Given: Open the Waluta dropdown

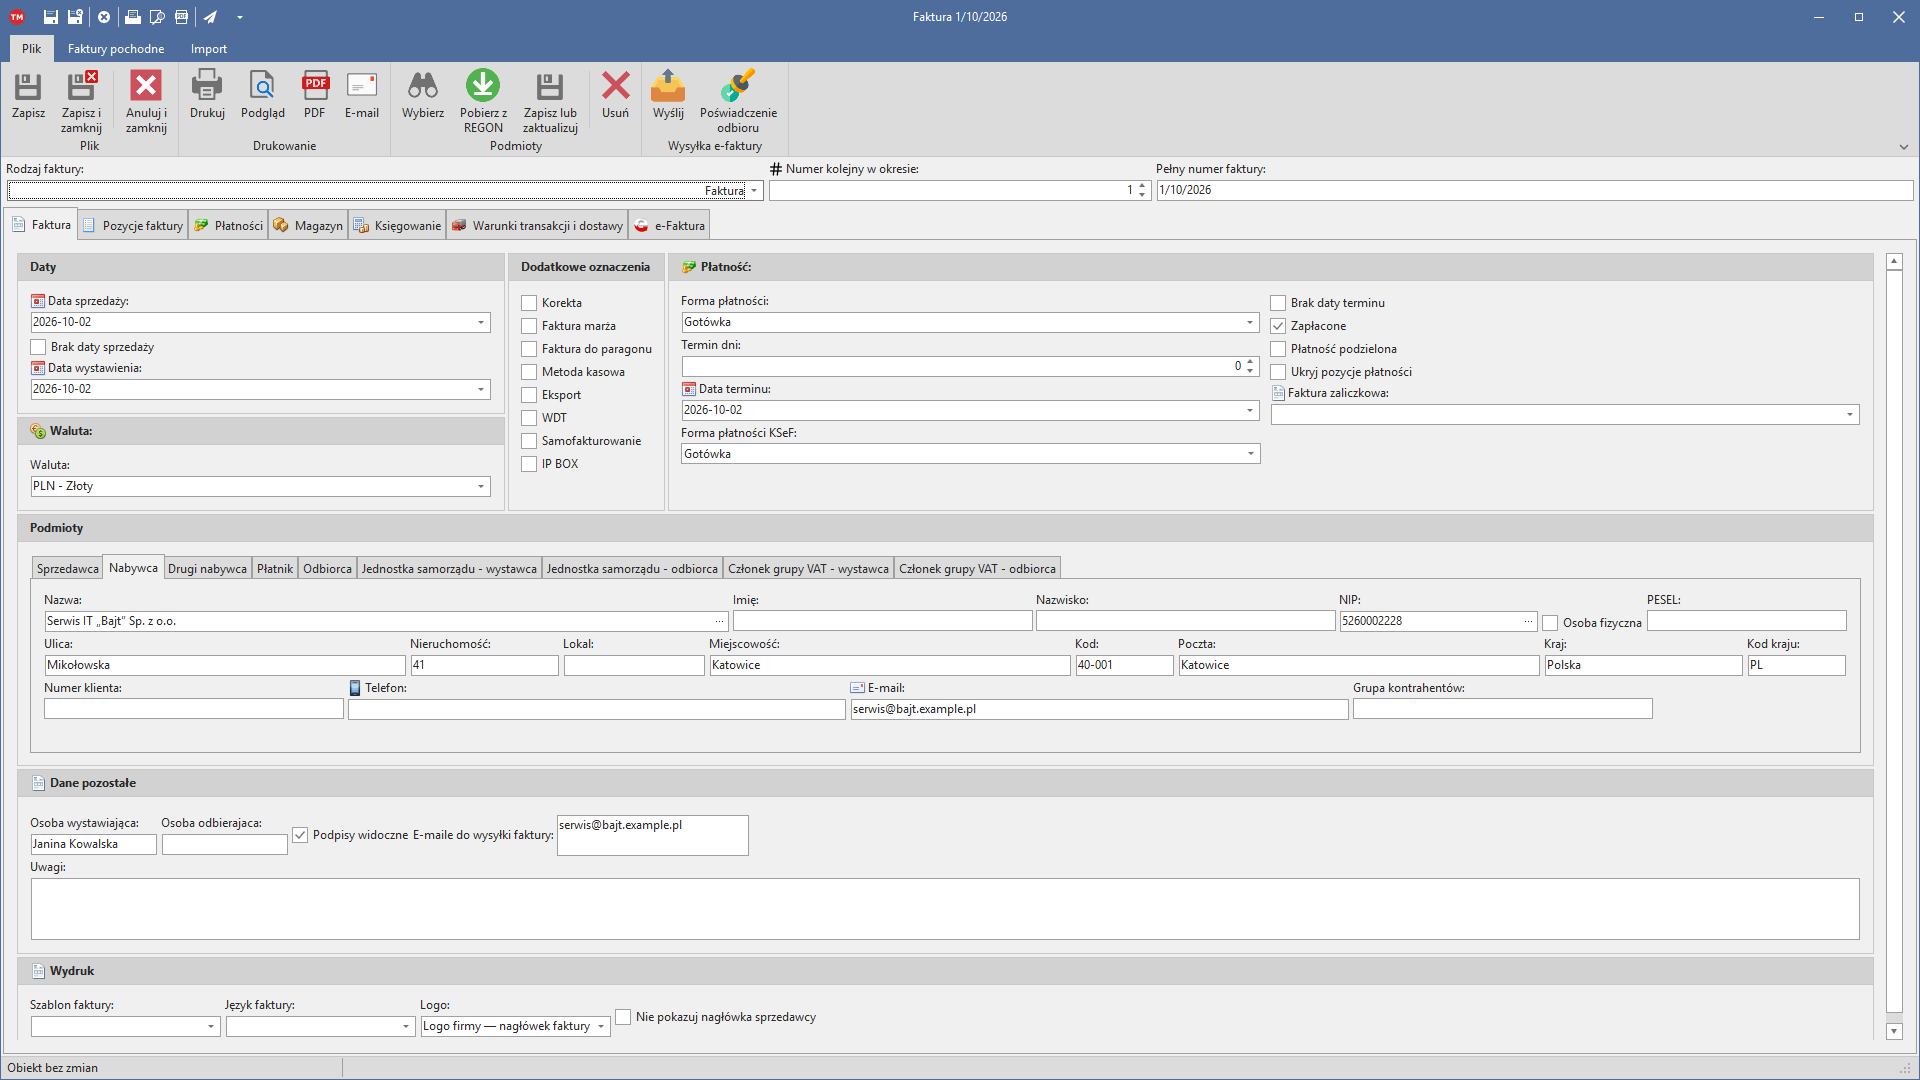Looking at the screenshot, I should point(481,486).
